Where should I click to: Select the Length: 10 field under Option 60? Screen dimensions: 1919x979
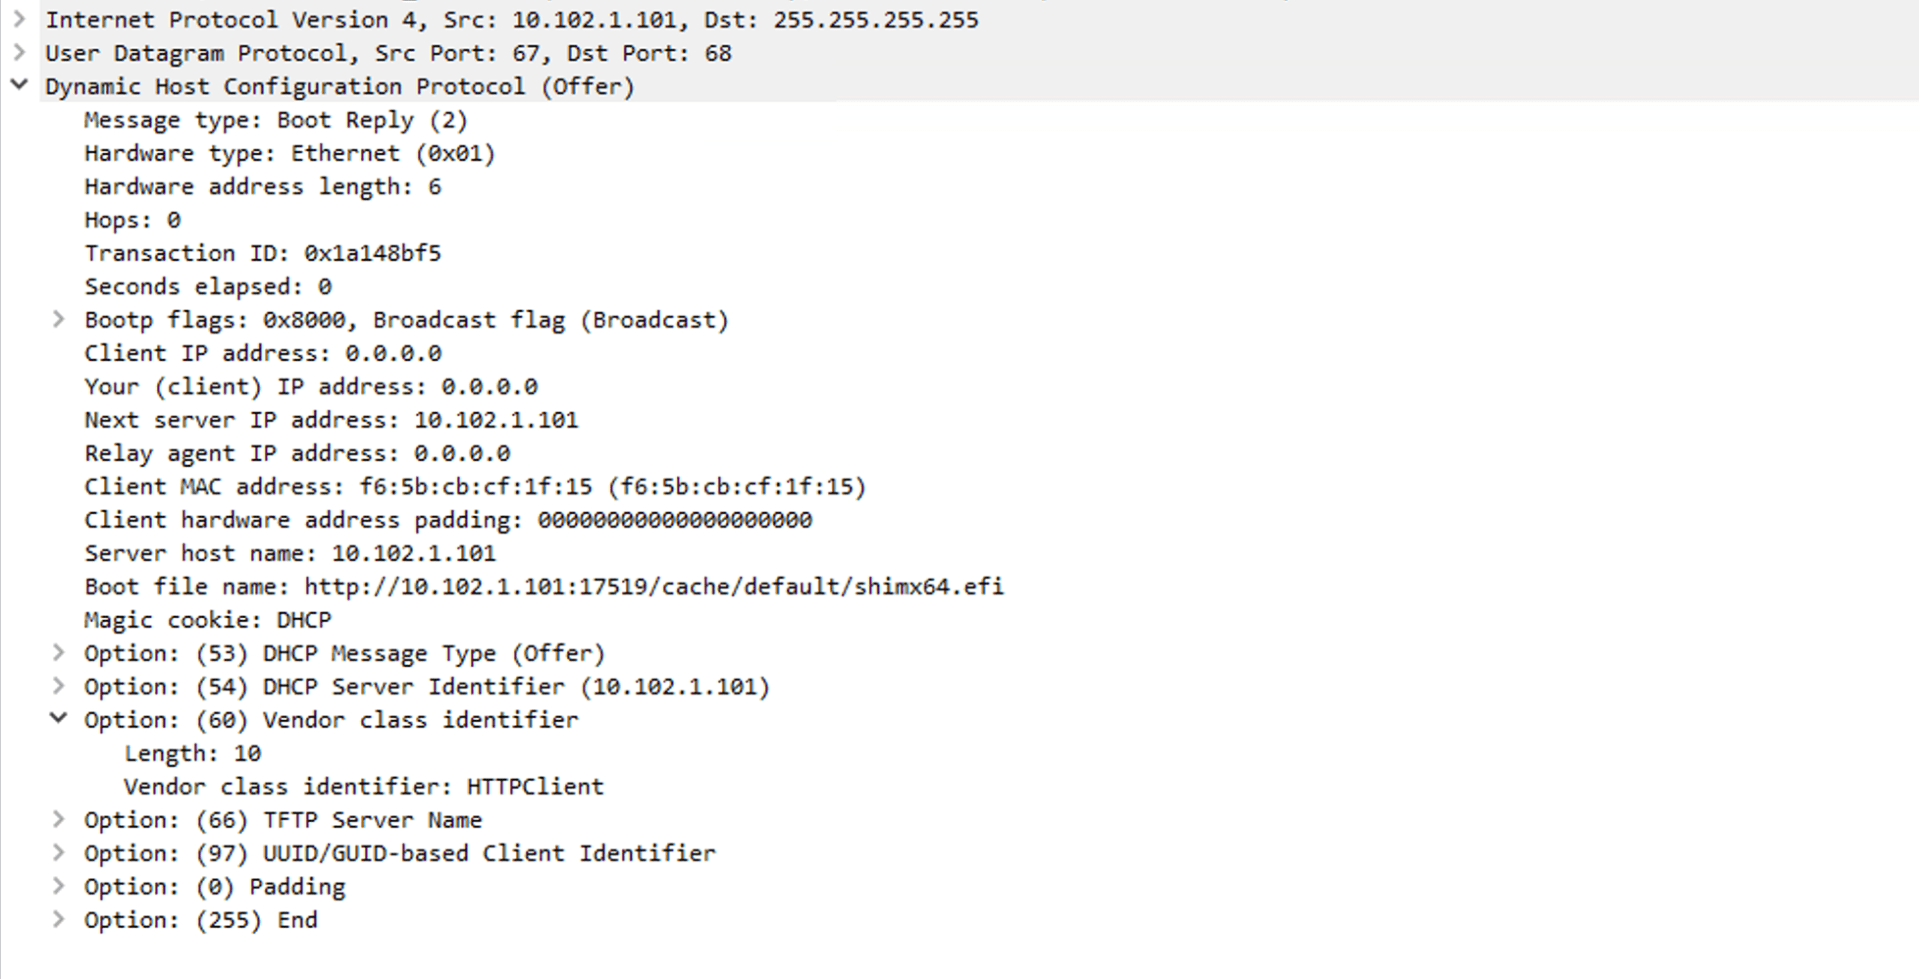pyautogui.click(x=191, y=753)
